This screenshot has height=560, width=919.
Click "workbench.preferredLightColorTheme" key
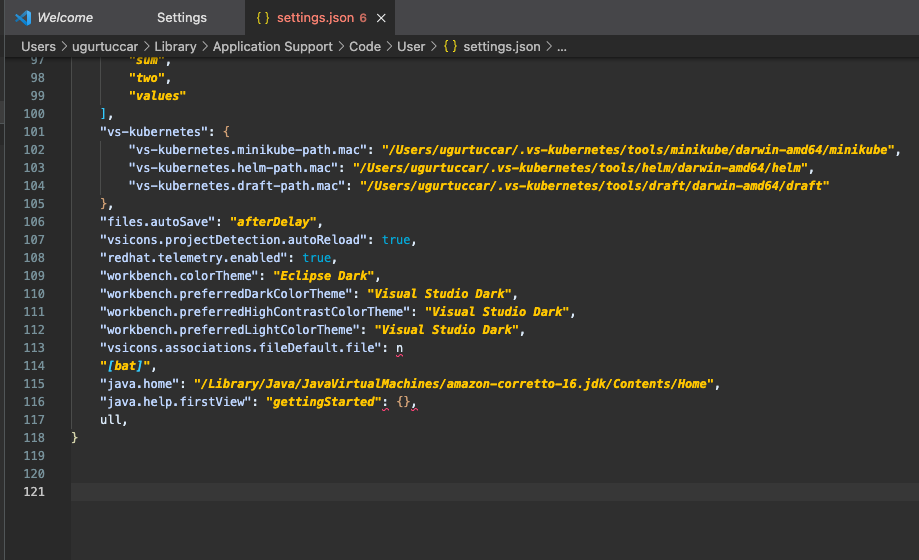click(230, 330)
